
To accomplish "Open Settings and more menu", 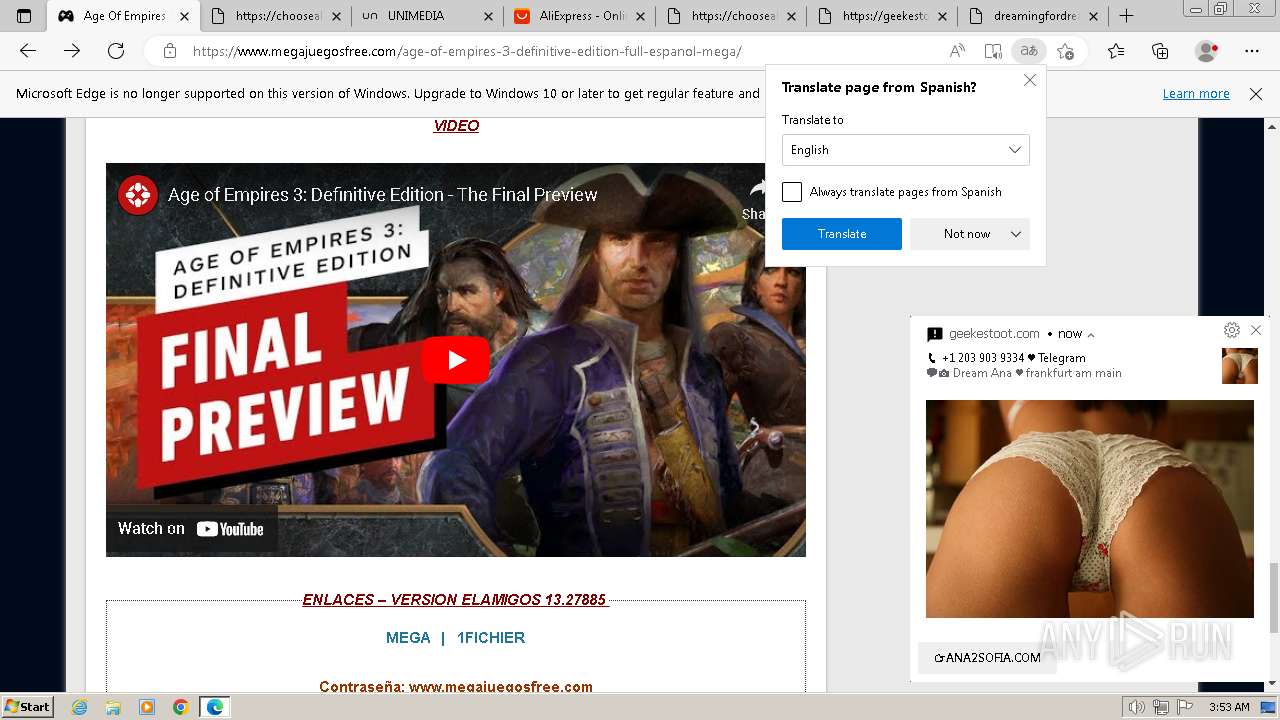I will pyautogui.click(x=1252, y=51).
